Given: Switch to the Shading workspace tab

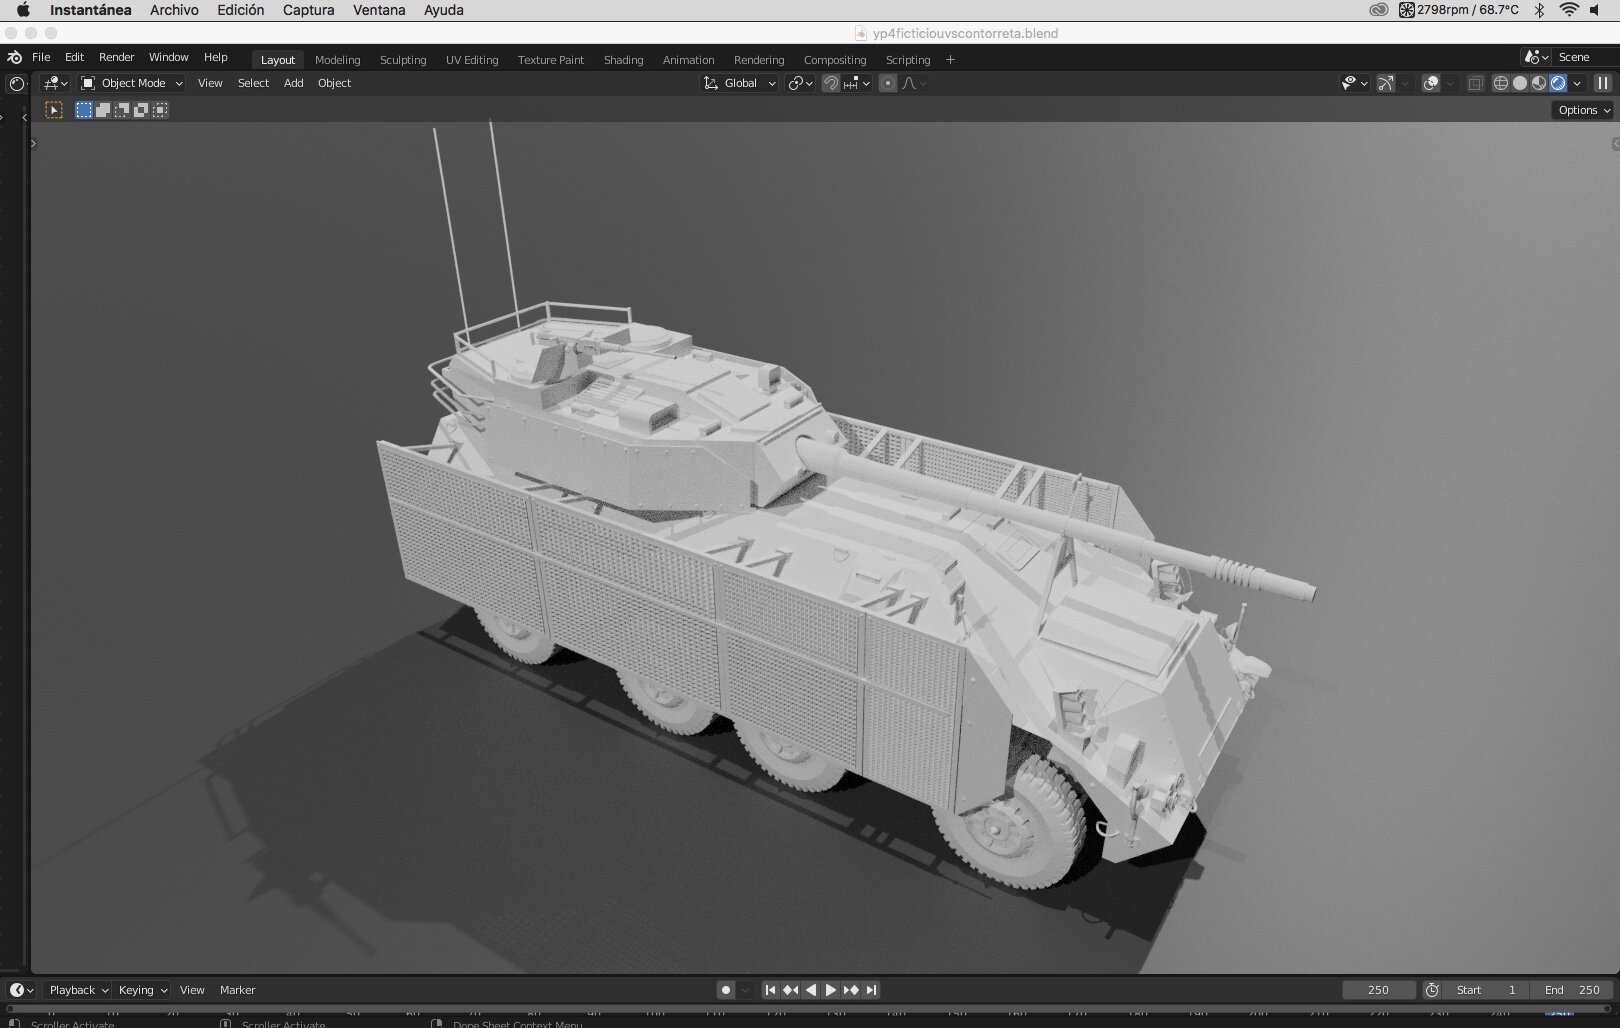Looking at the screenshot, I should coord(623,60).
